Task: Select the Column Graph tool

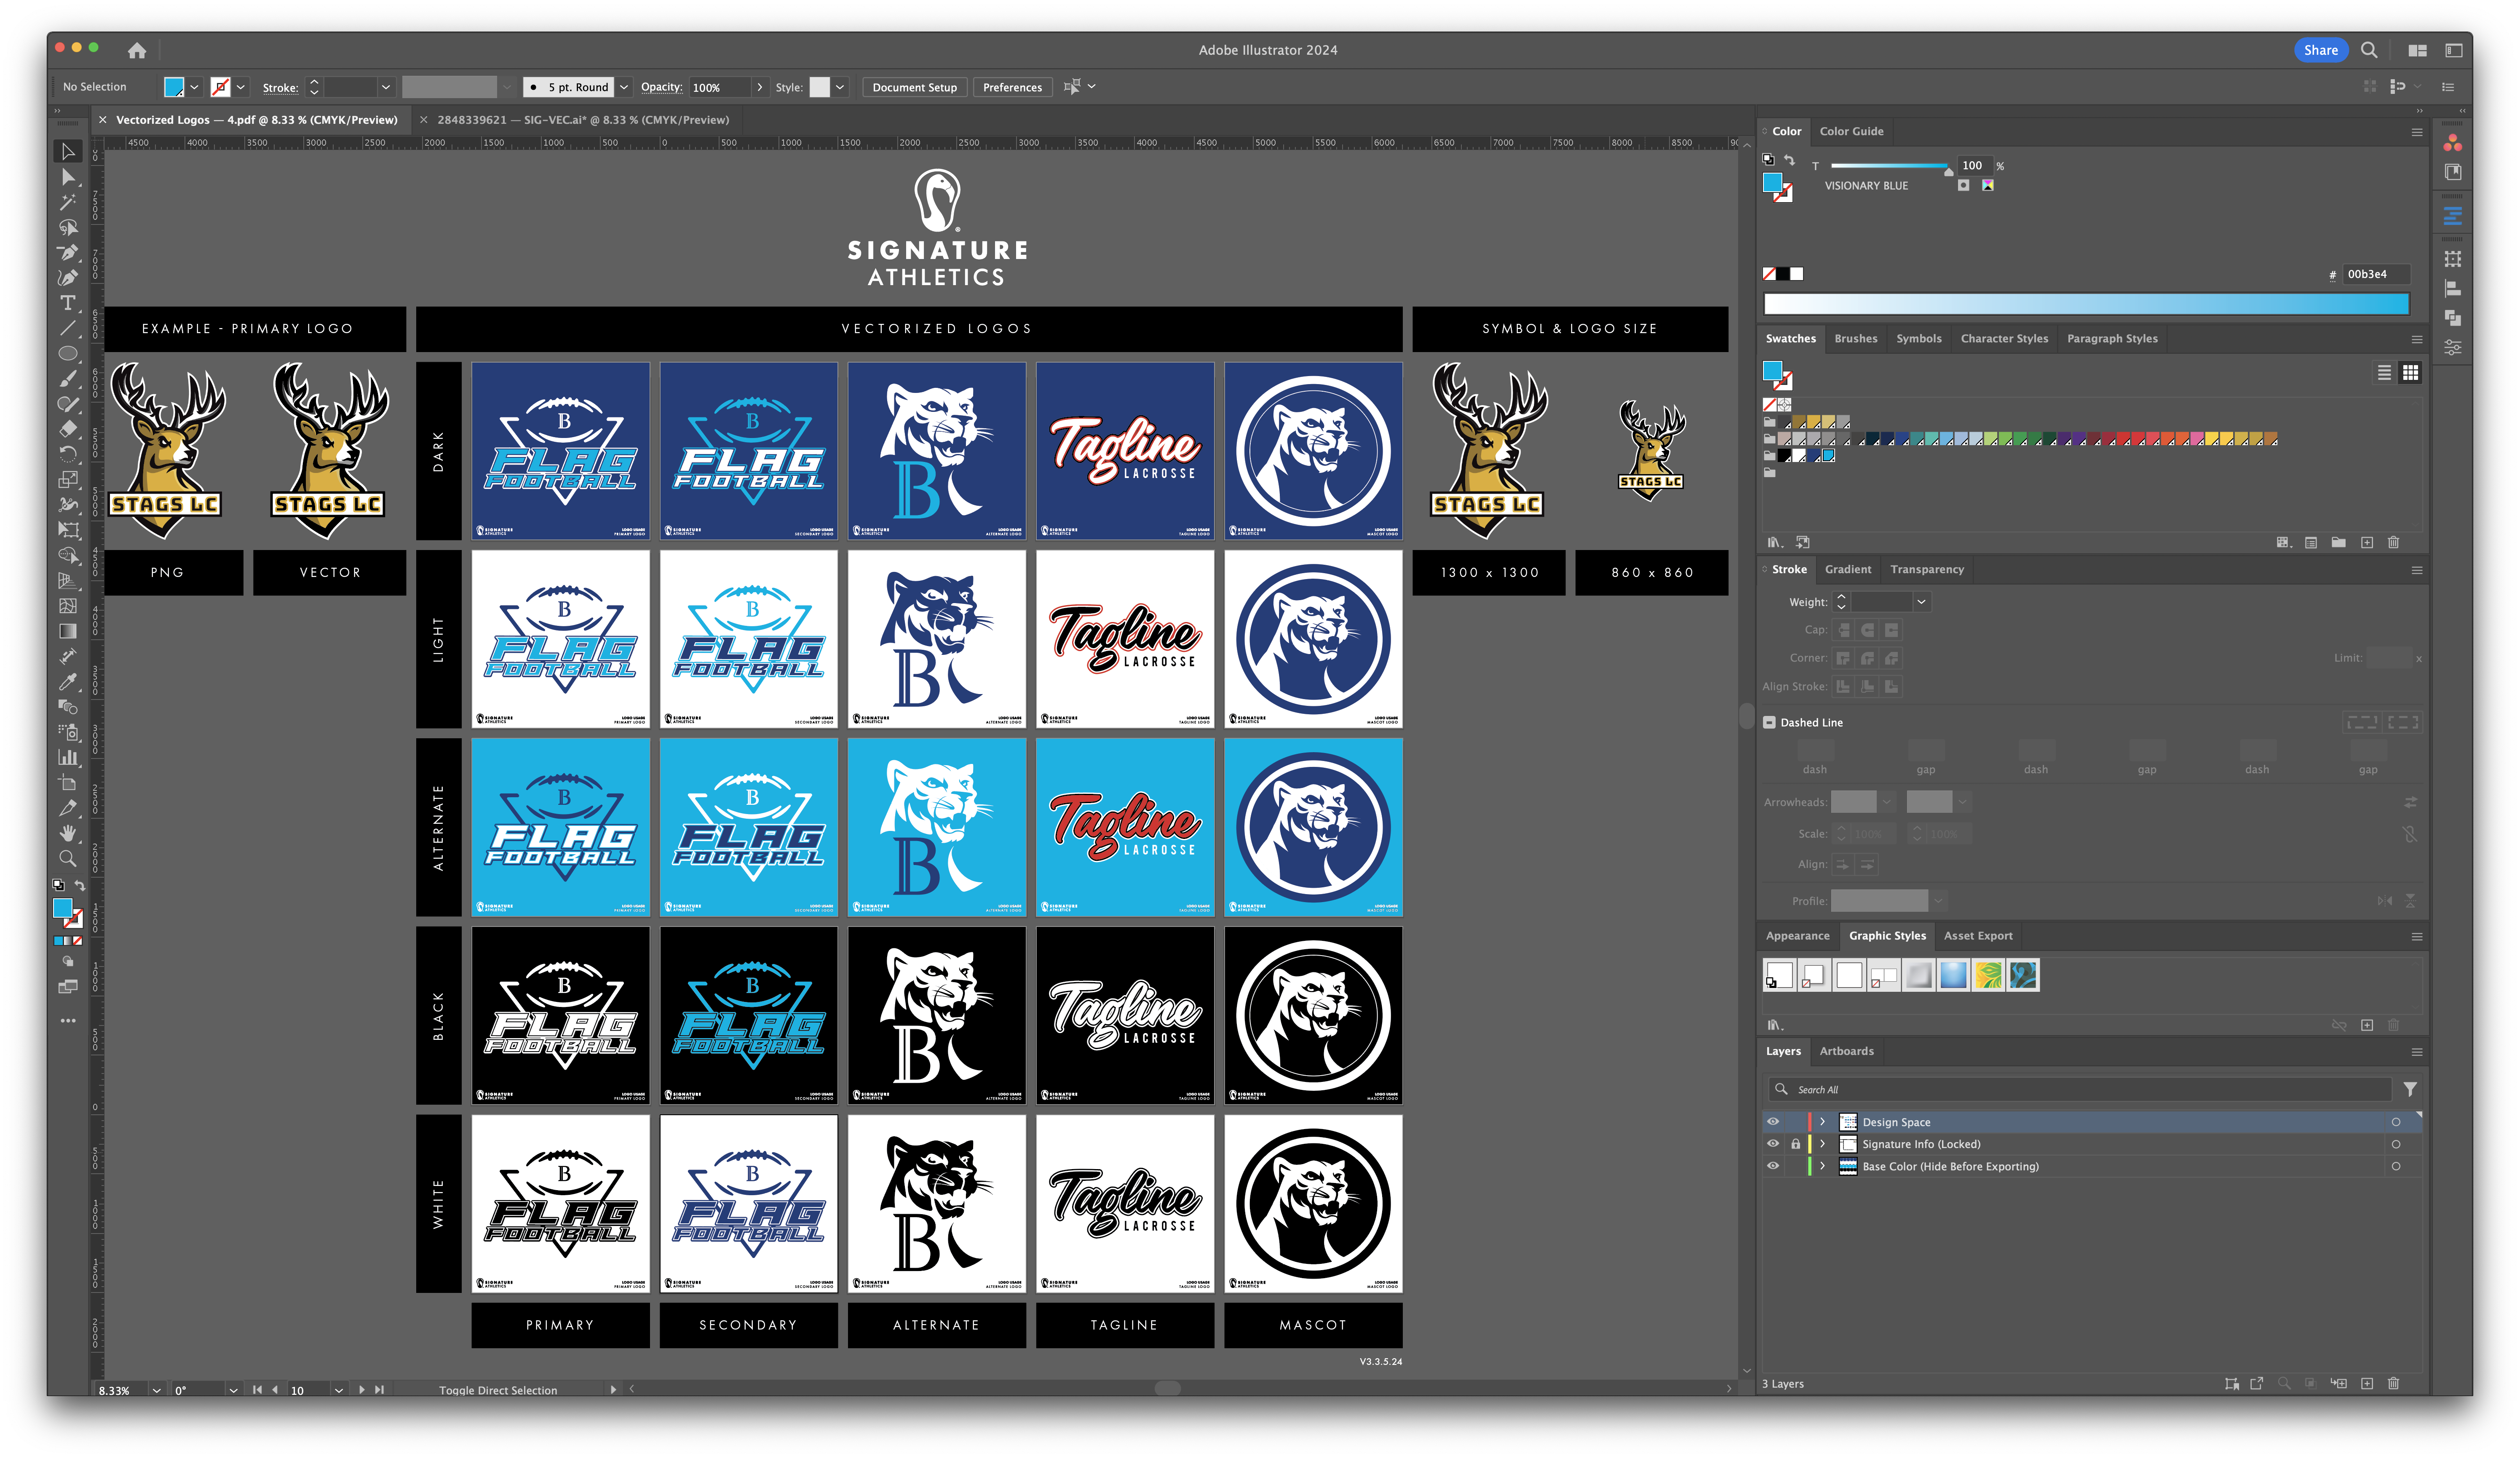Action: coord(68,757)
